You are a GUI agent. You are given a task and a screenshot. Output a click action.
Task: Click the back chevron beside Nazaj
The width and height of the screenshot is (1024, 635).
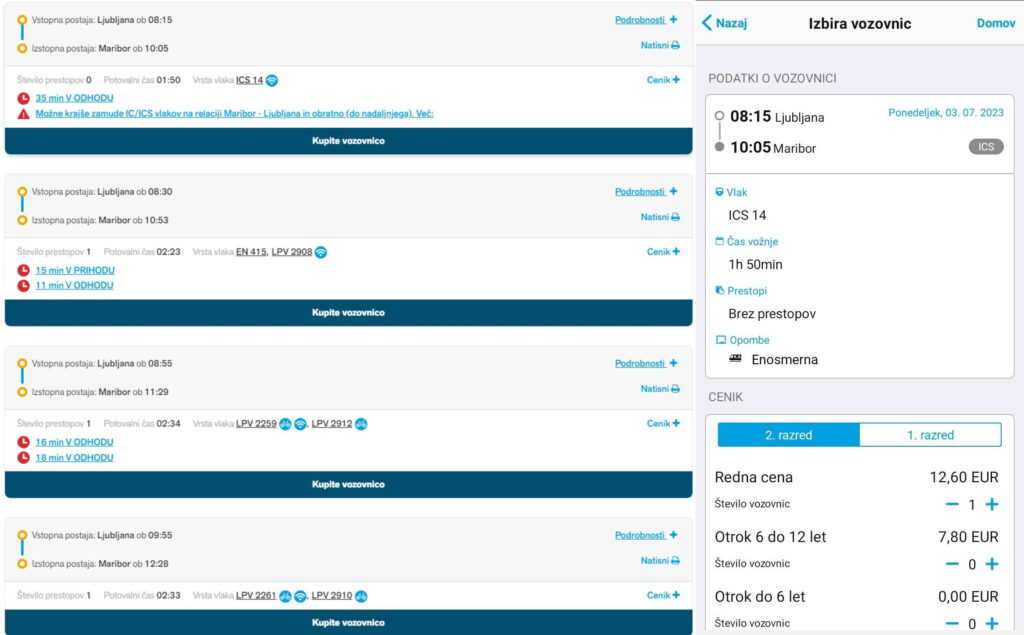[708, 23]
